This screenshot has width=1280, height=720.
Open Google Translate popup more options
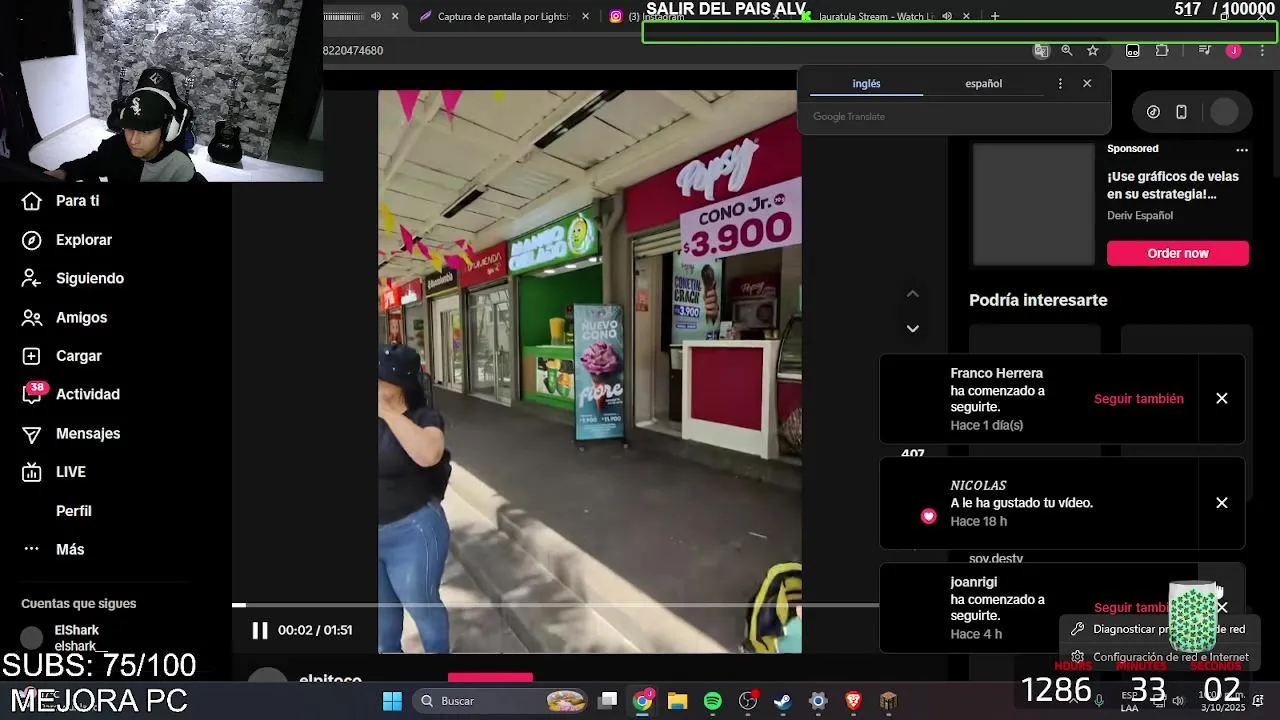pos(1060,84)
